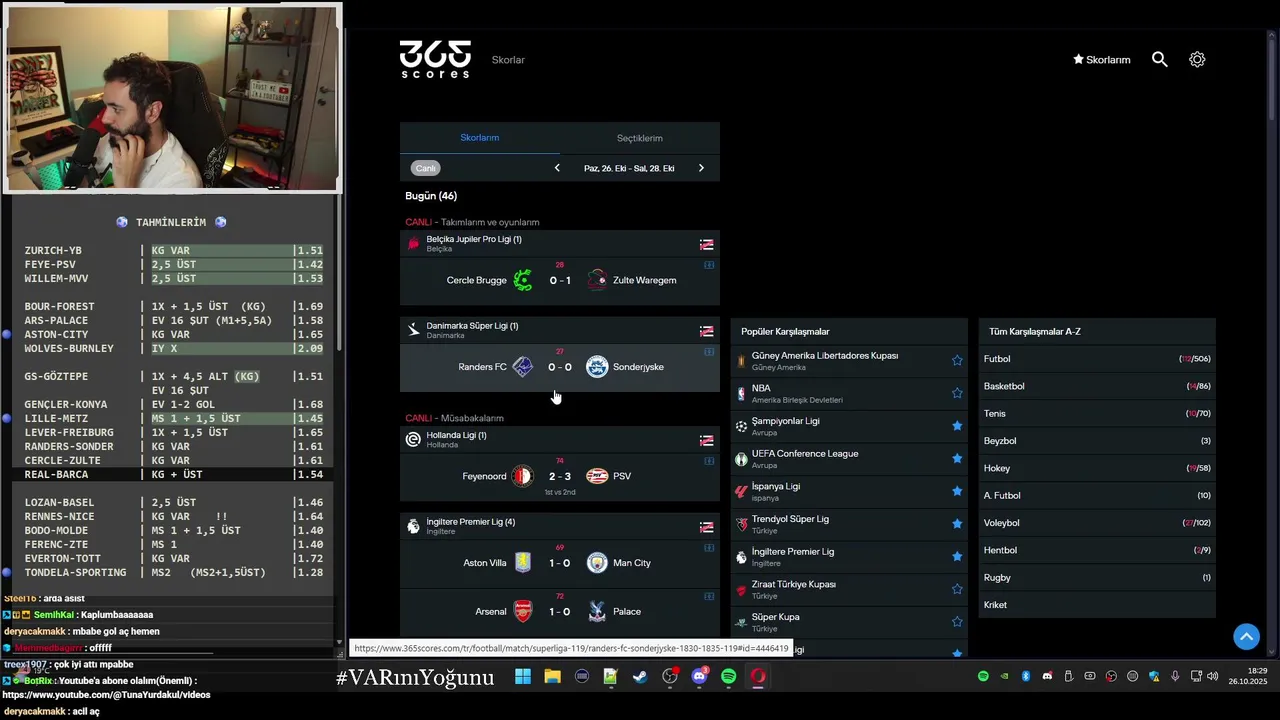Favorite Süper Kupa with its star
Viewport: 1280px width, 720px height.
pos(957,621)
